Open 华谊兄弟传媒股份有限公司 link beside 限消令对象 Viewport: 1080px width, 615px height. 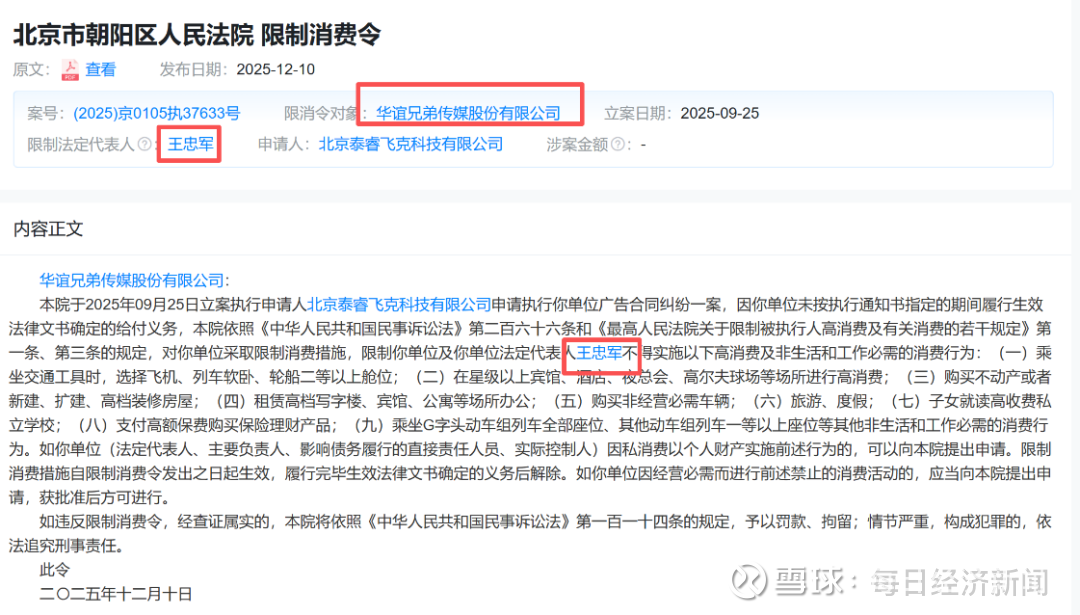point(468,114)
